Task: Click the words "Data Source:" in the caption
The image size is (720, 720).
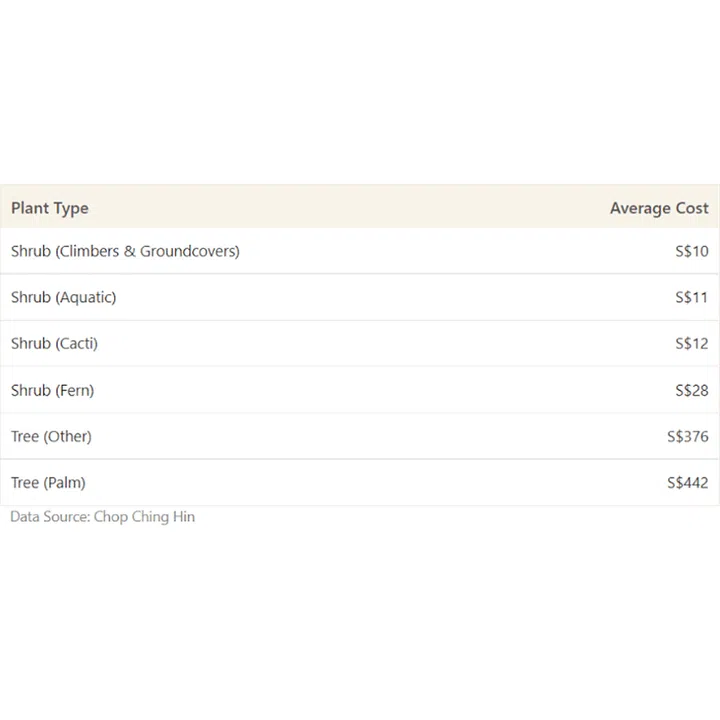Action: click(50, 517)
